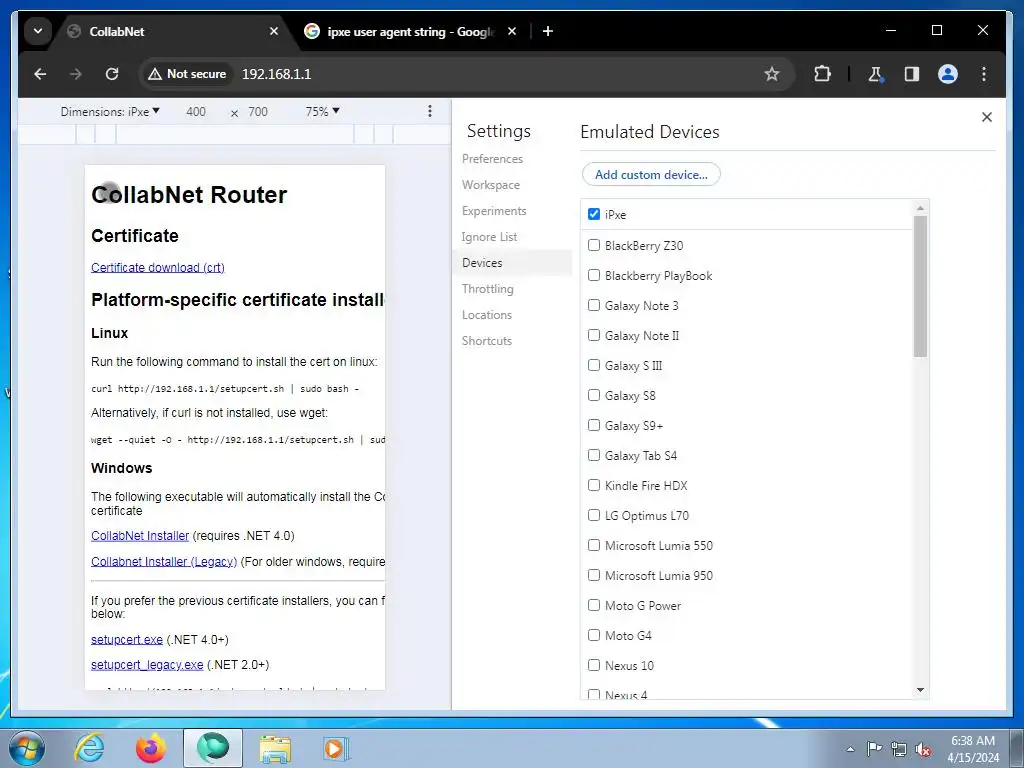
Task: Open Chrome Labs flask icon
Action: tap(876, 74)
